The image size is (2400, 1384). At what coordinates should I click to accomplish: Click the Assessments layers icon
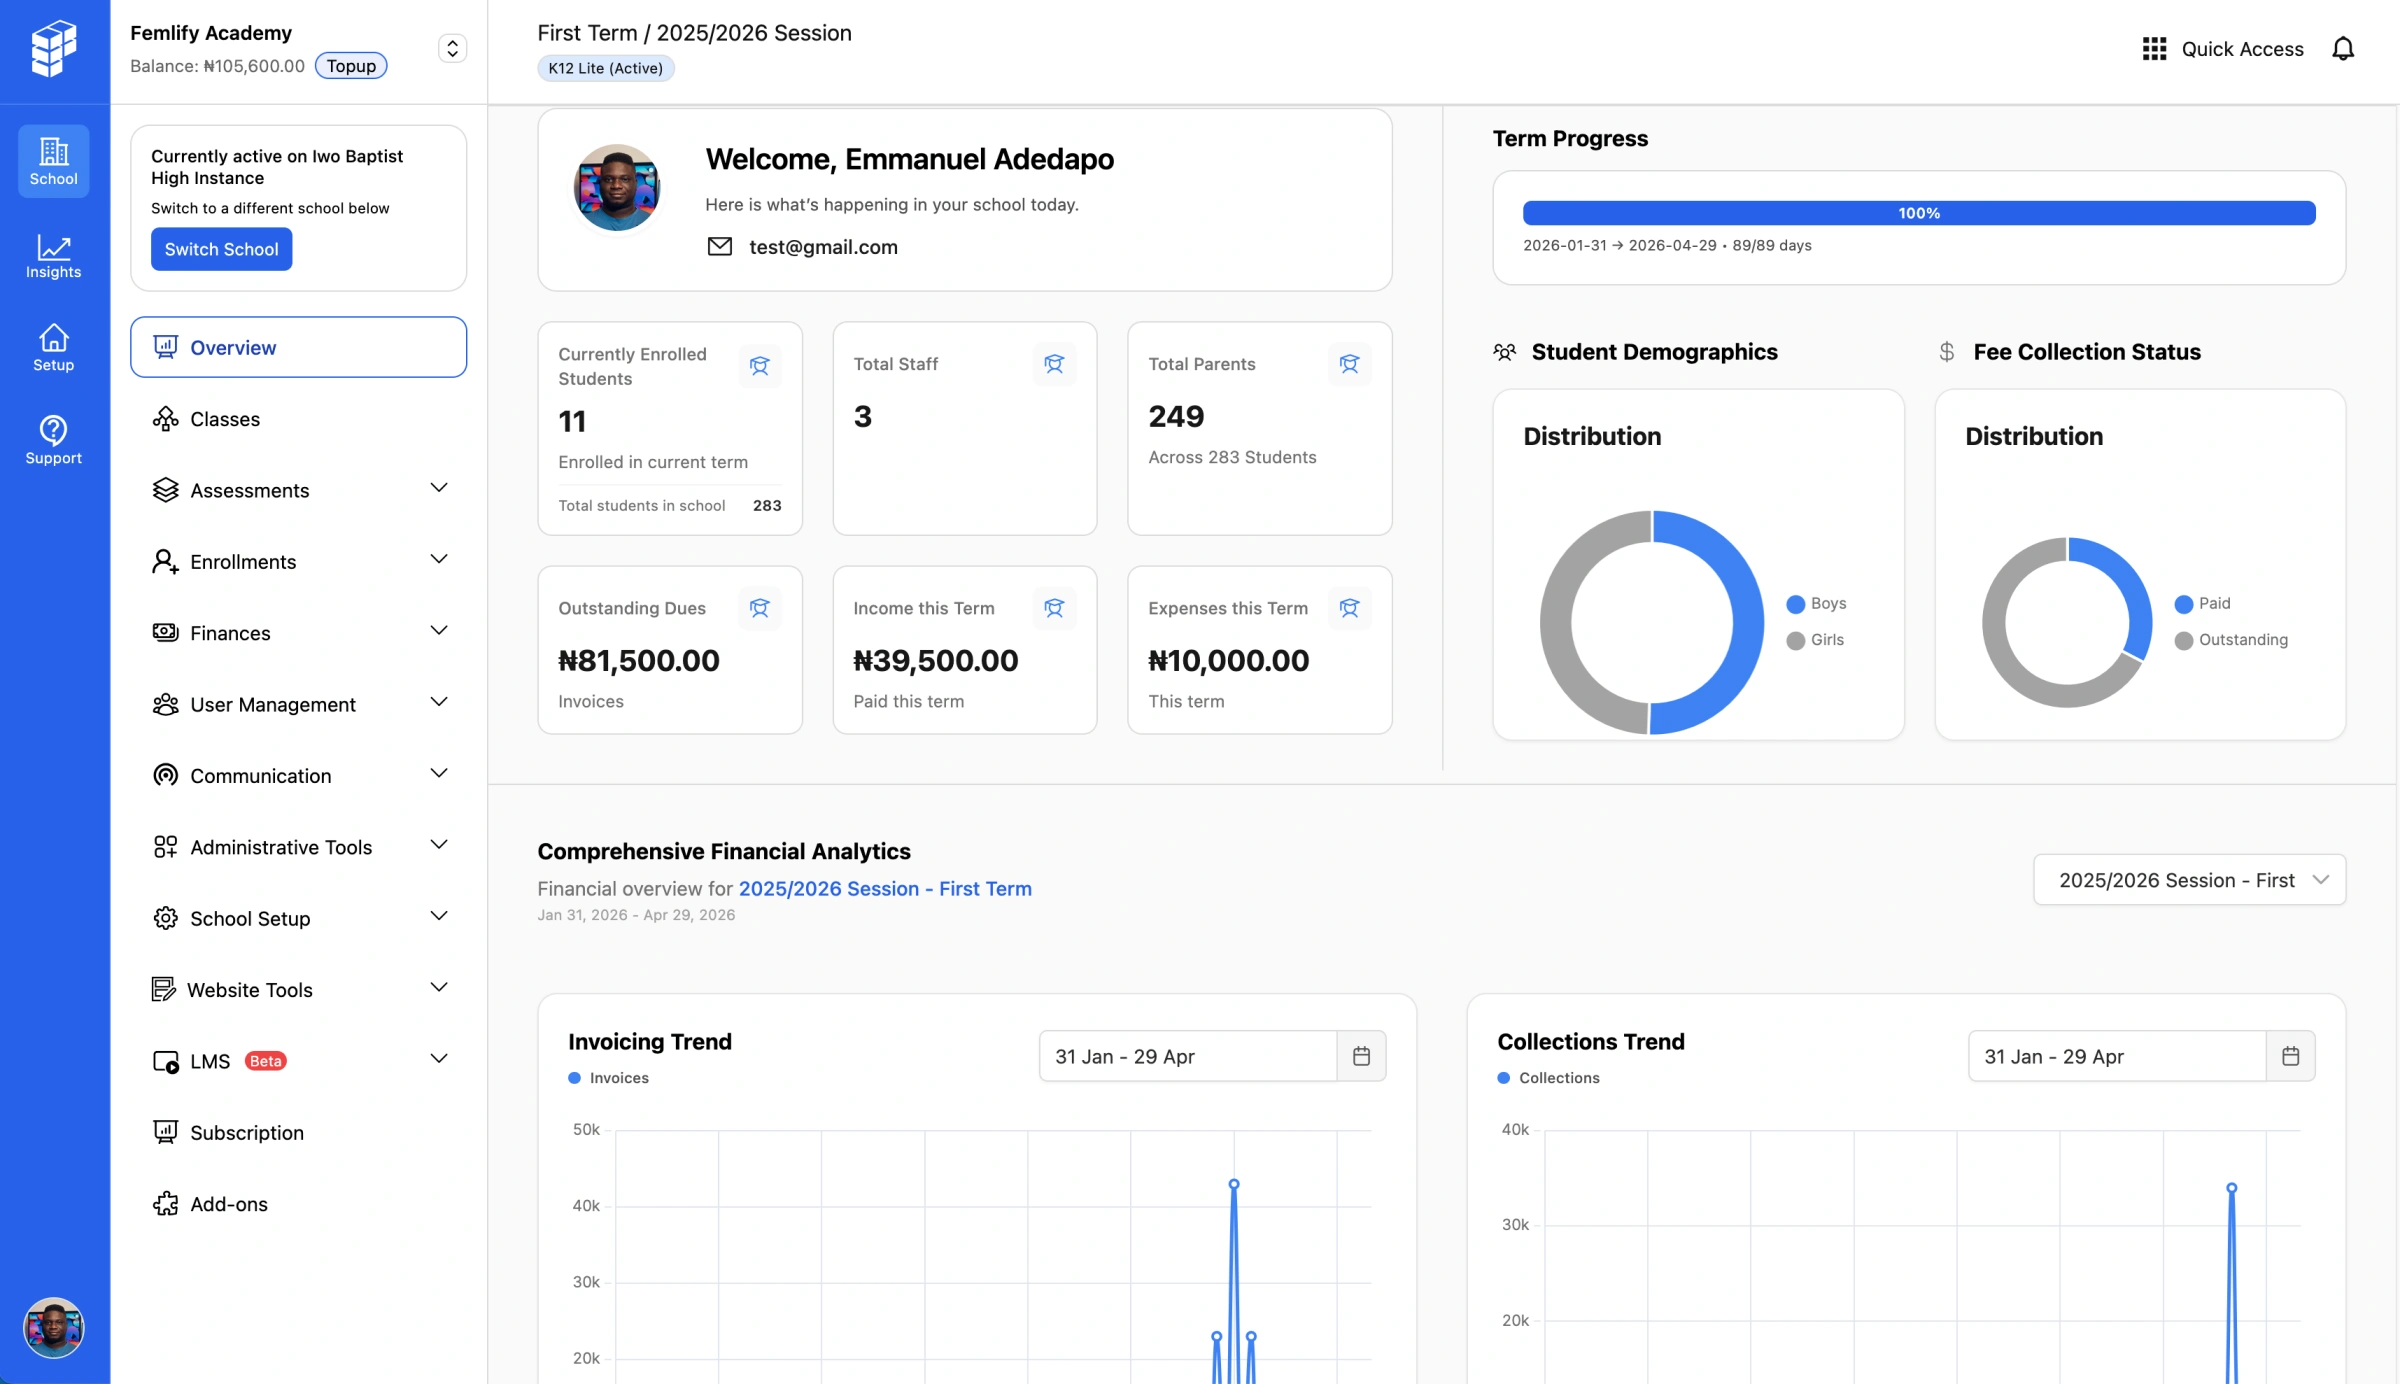tap(166, 490)
